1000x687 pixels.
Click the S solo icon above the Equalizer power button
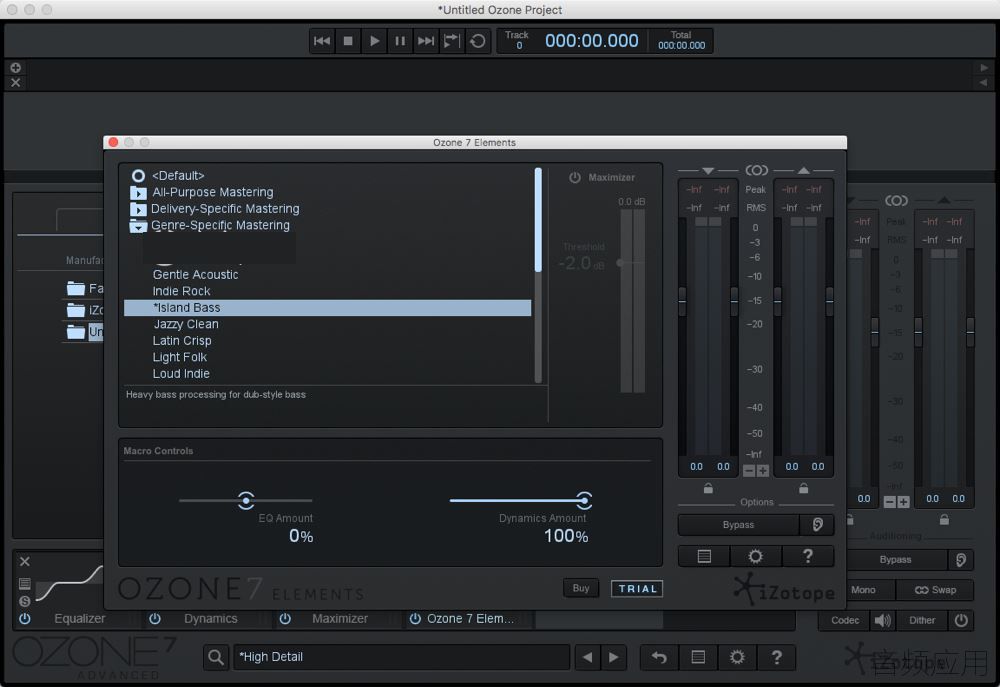click(24, 601)
